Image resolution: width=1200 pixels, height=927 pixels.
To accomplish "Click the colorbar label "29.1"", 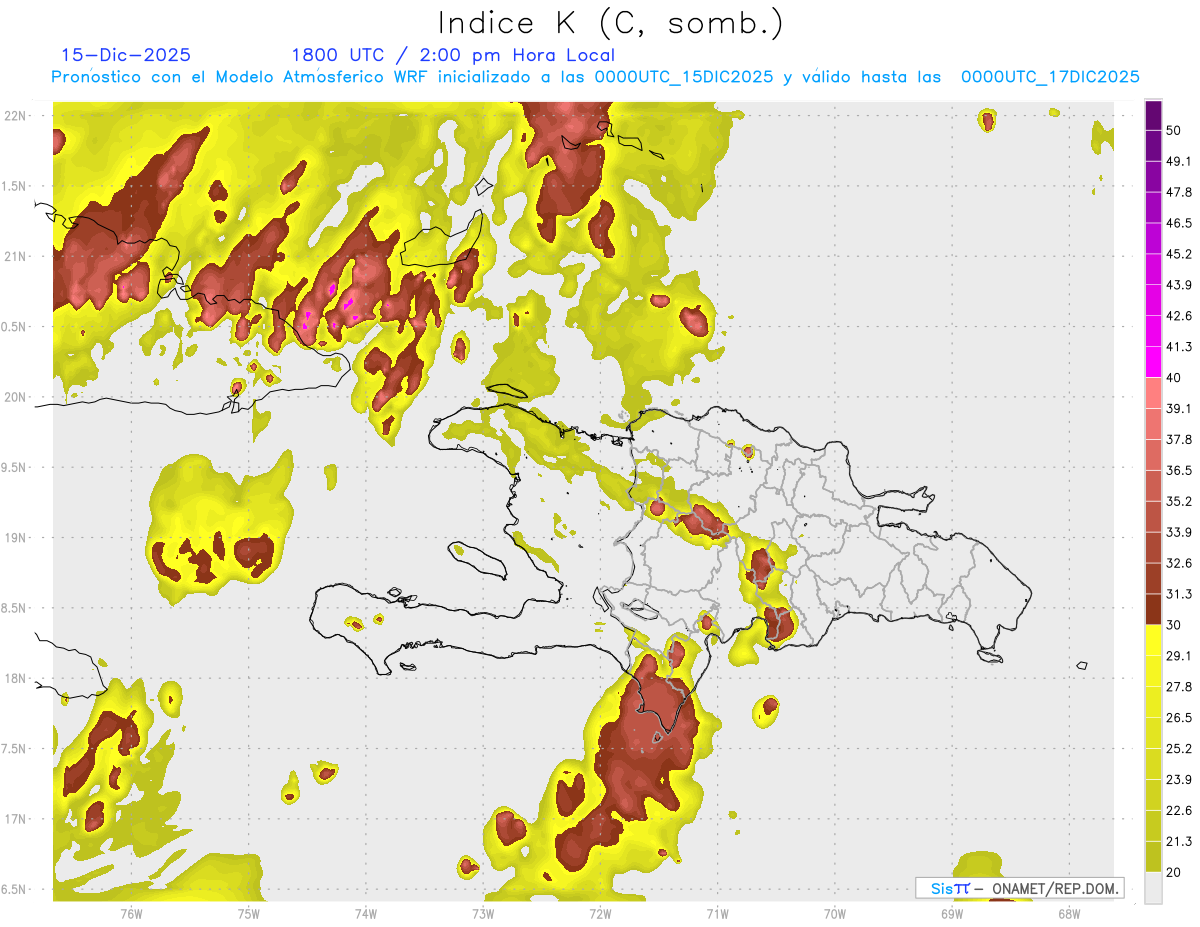I will click(1179, 656).
